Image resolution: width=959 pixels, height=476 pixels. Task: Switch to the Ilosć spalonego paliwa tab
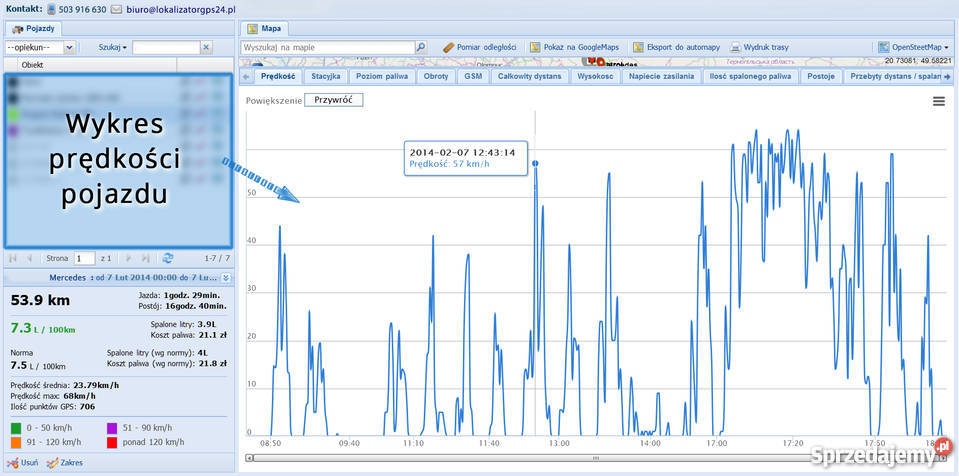click(x=750, y=76)
